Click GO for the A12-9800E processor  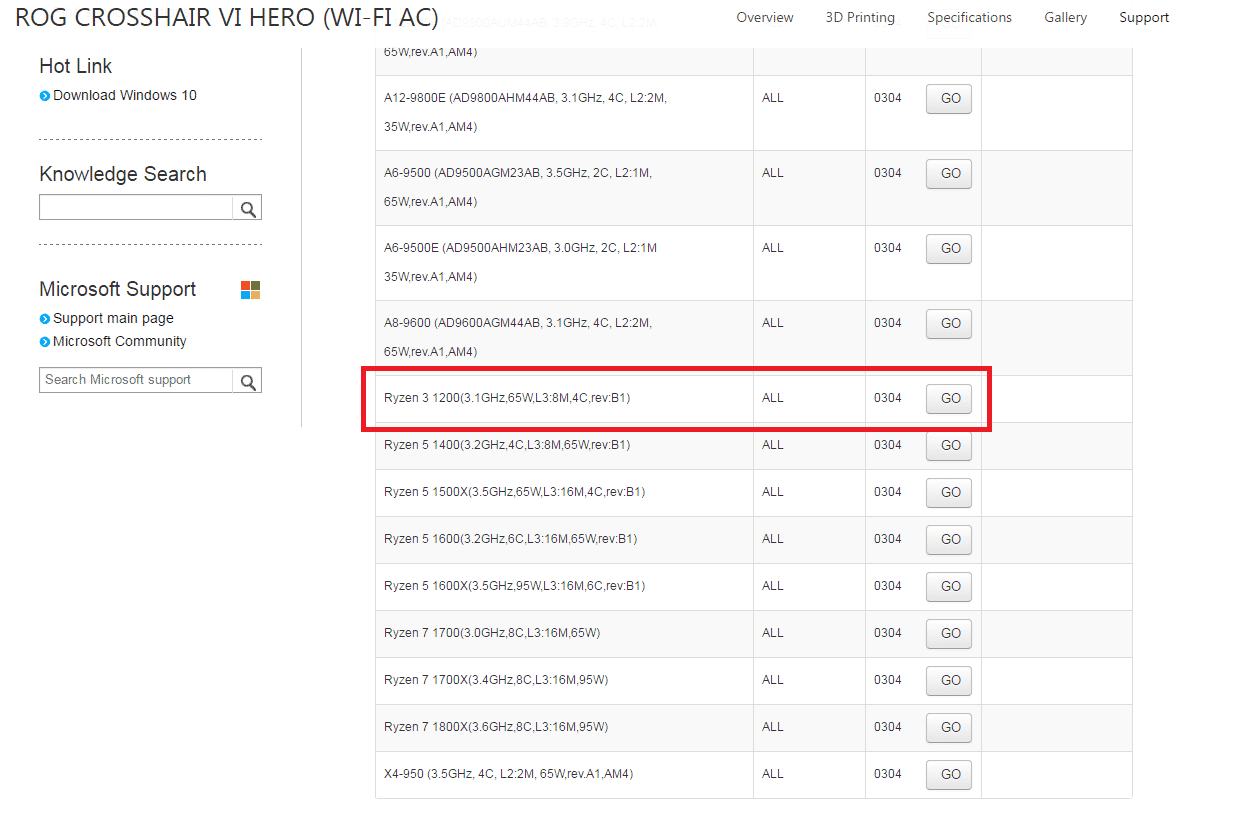pos(949,99)
